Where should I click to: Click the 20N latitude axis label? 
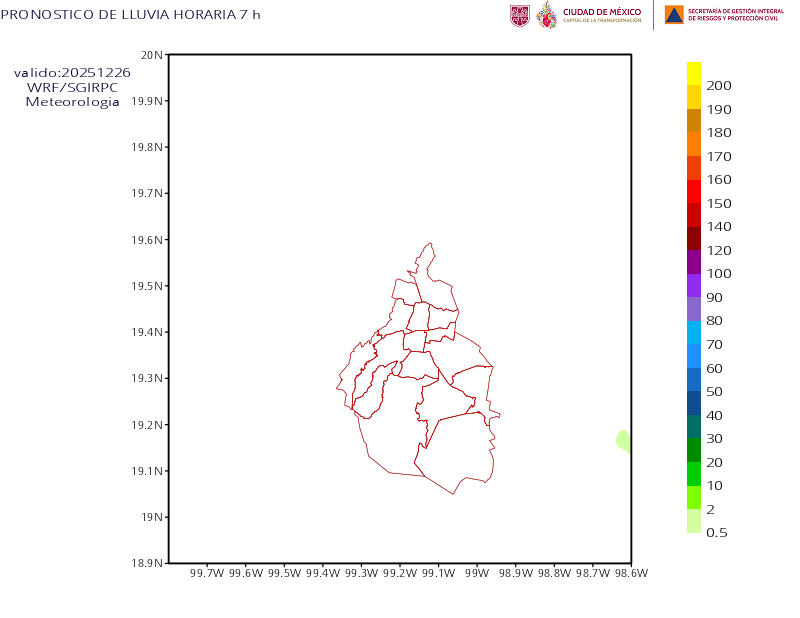coord(150,54)
